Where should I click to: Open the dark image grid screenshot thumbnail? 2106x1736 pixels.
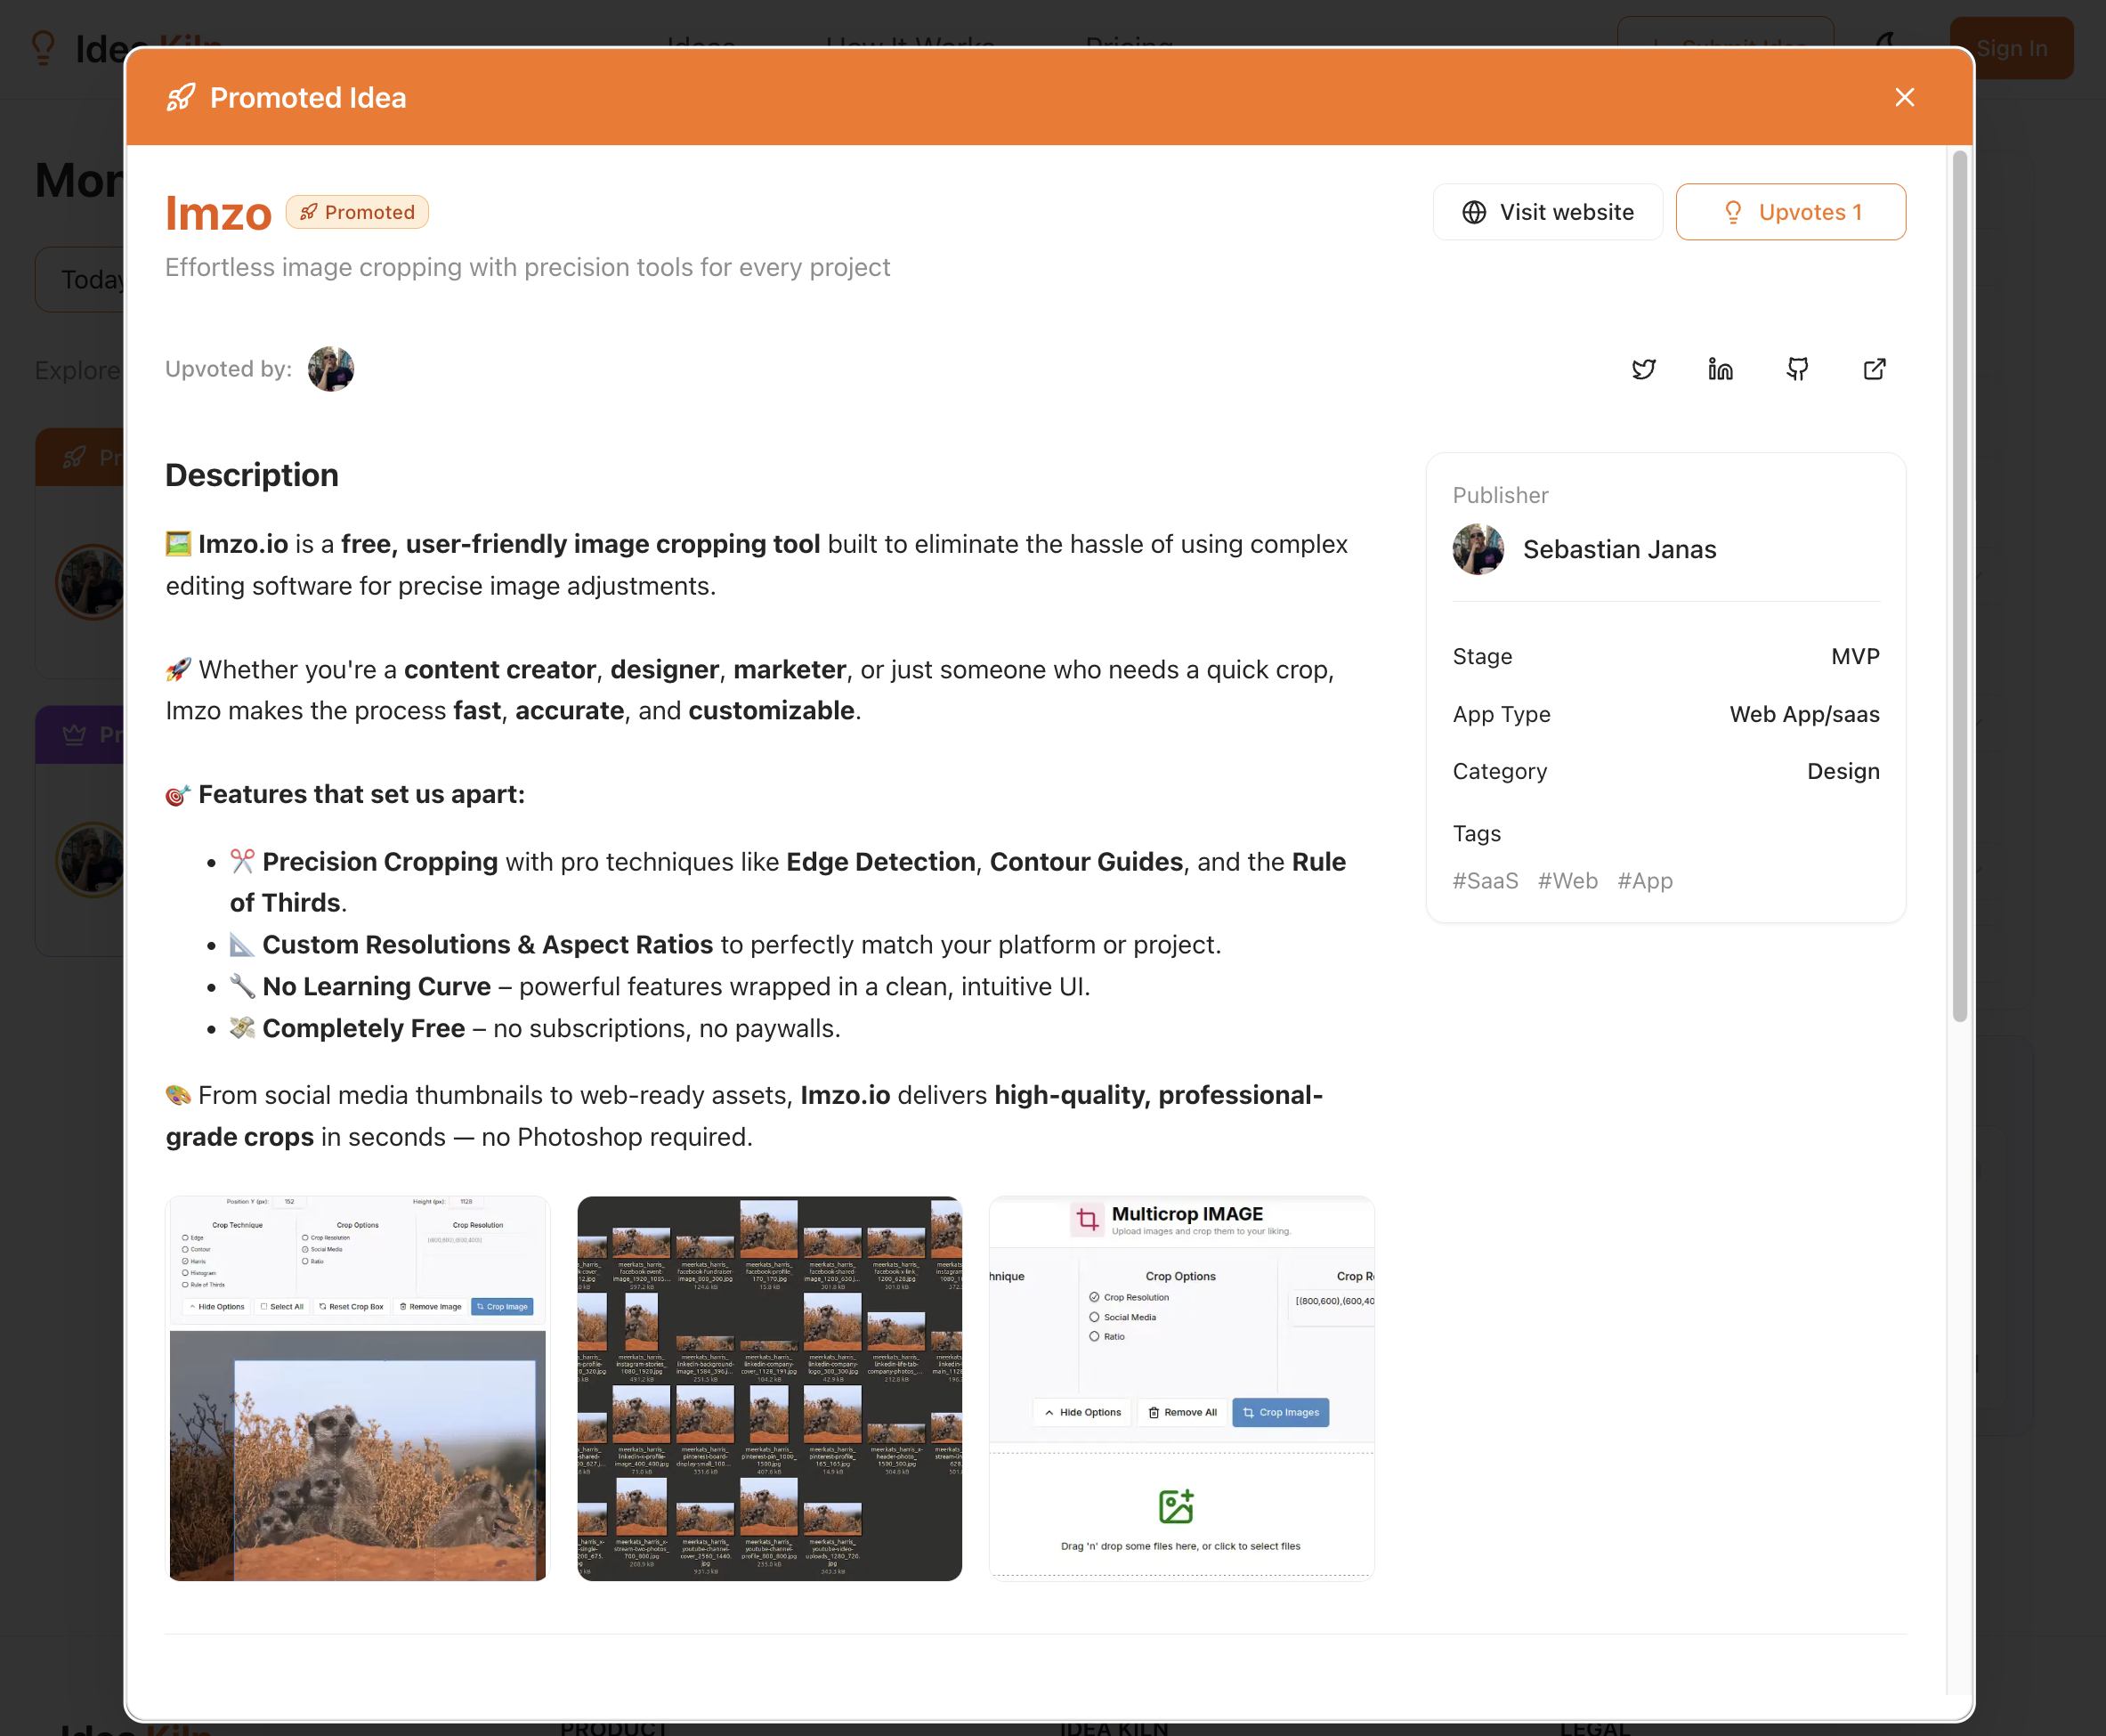tap(769, 1388)
